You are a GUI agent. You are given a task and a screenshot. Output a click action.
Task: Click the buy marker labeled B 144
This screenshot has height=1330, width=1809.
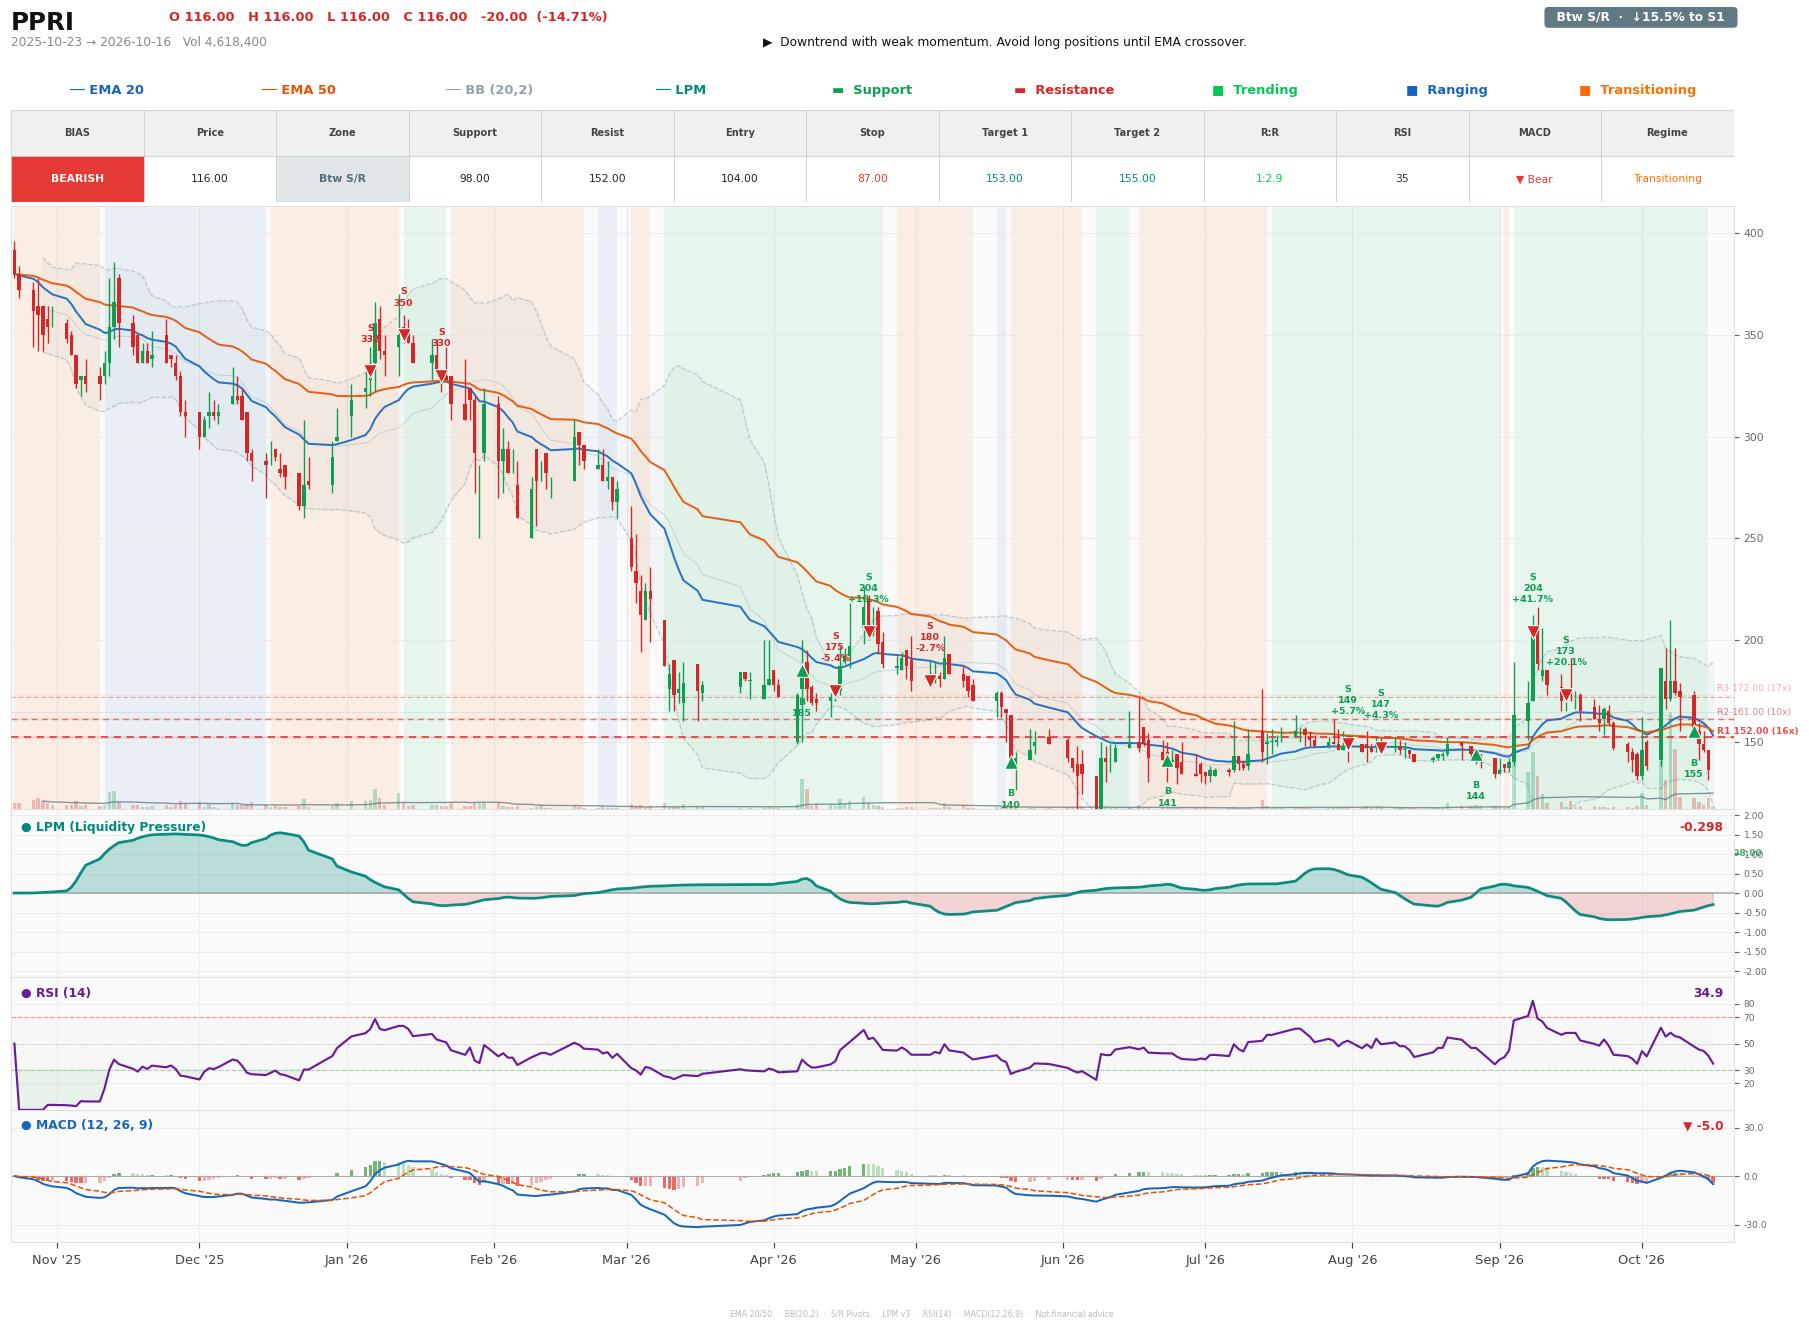pos(1476,755)
